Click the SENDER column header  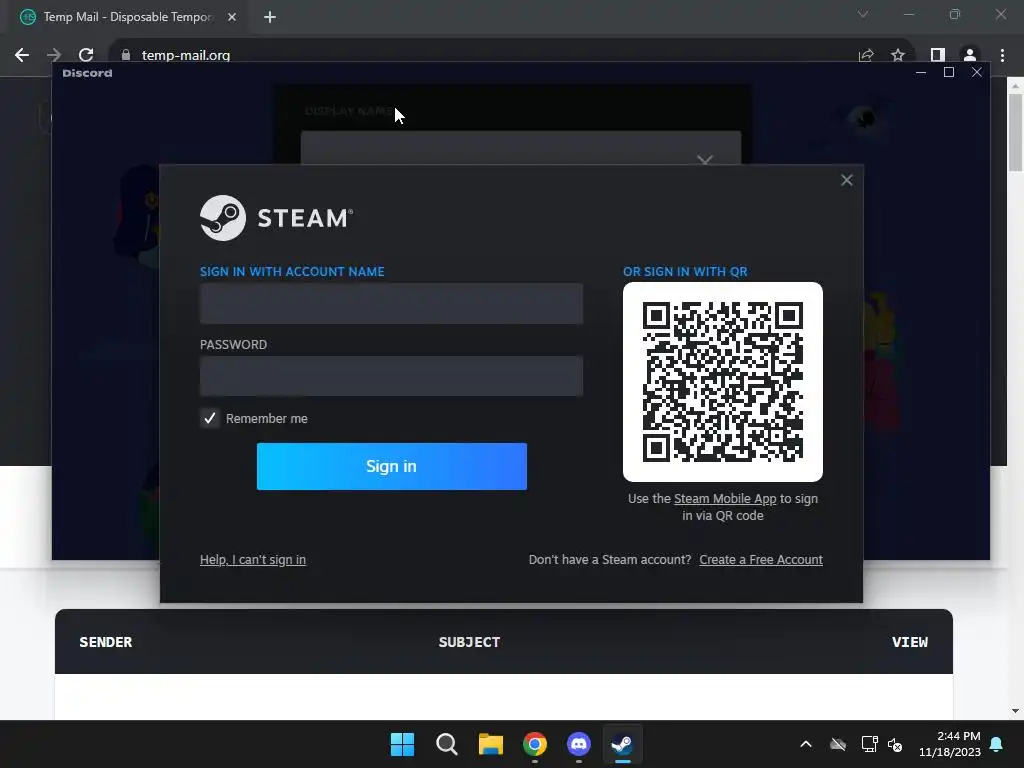pos(106,642)
